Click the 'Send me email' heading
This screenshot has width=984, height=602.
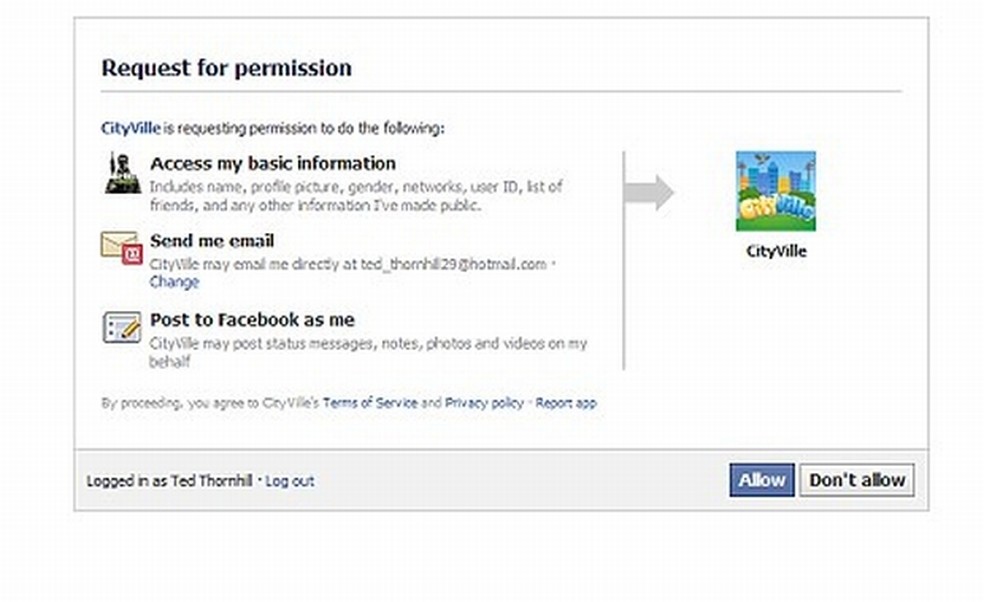pyautogui.click(x=212, y=241)
